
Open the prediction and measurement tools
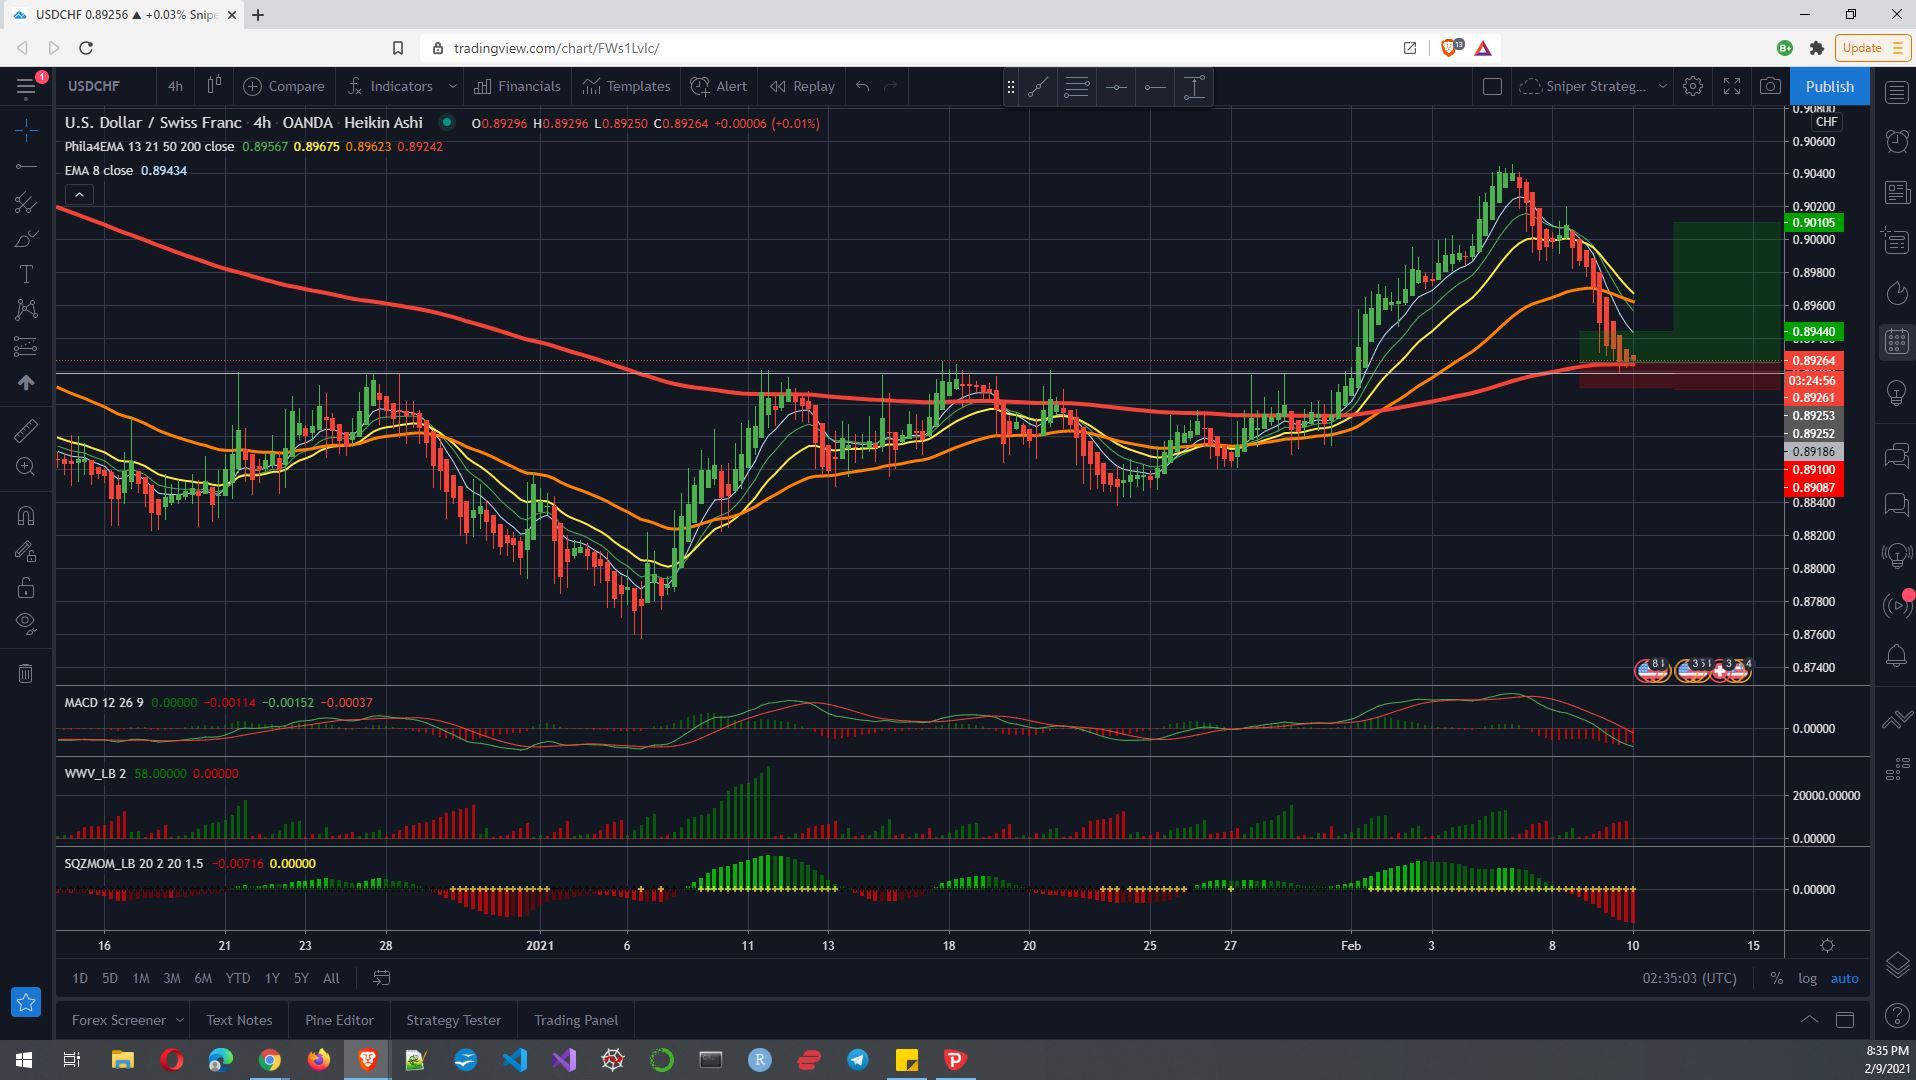(x=27, y=347)
